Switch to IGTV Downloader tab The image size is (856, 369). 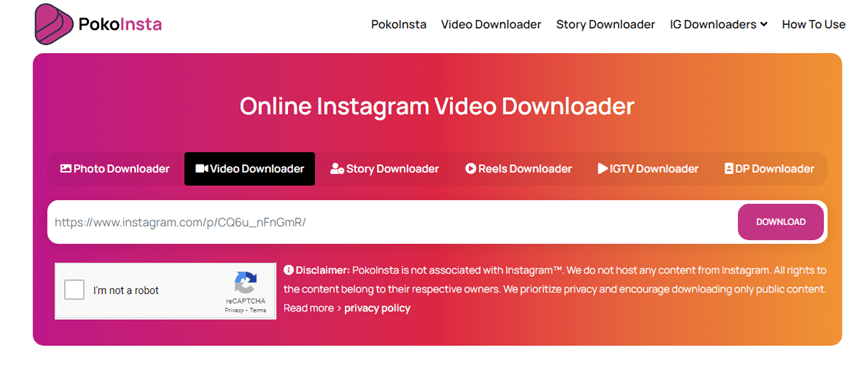[x=648, y=169]
